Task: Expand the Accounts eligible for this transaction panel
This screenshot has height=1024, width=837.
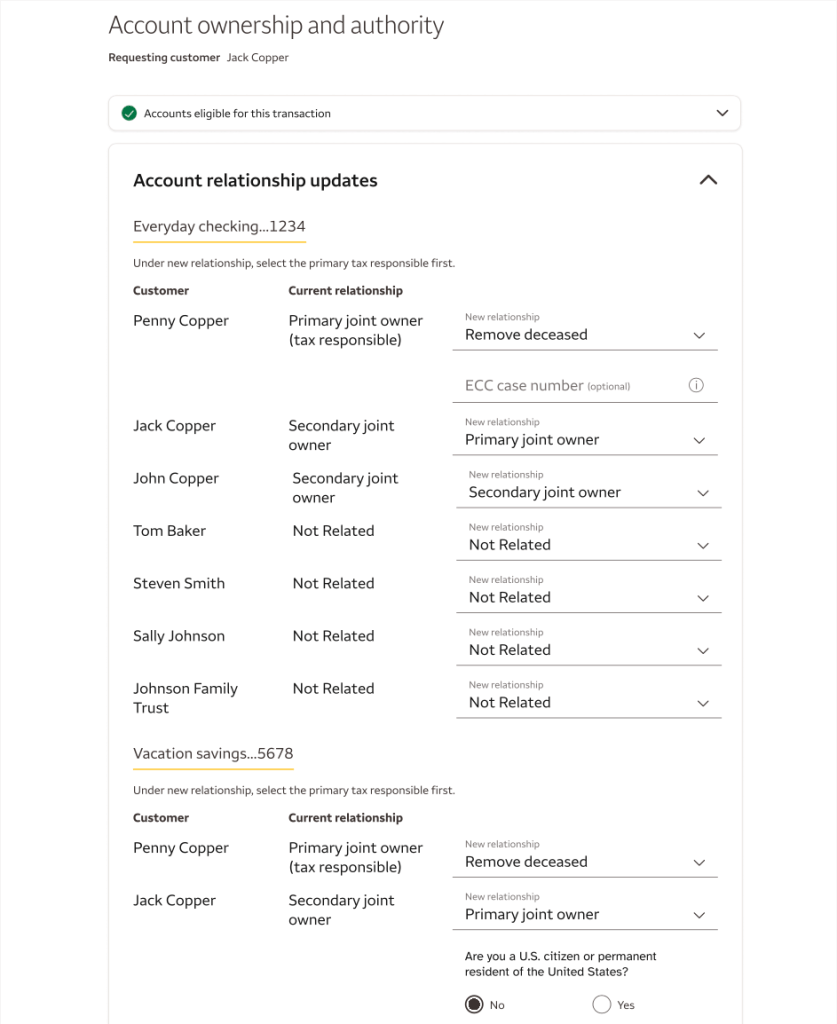Action: [722, 113]
